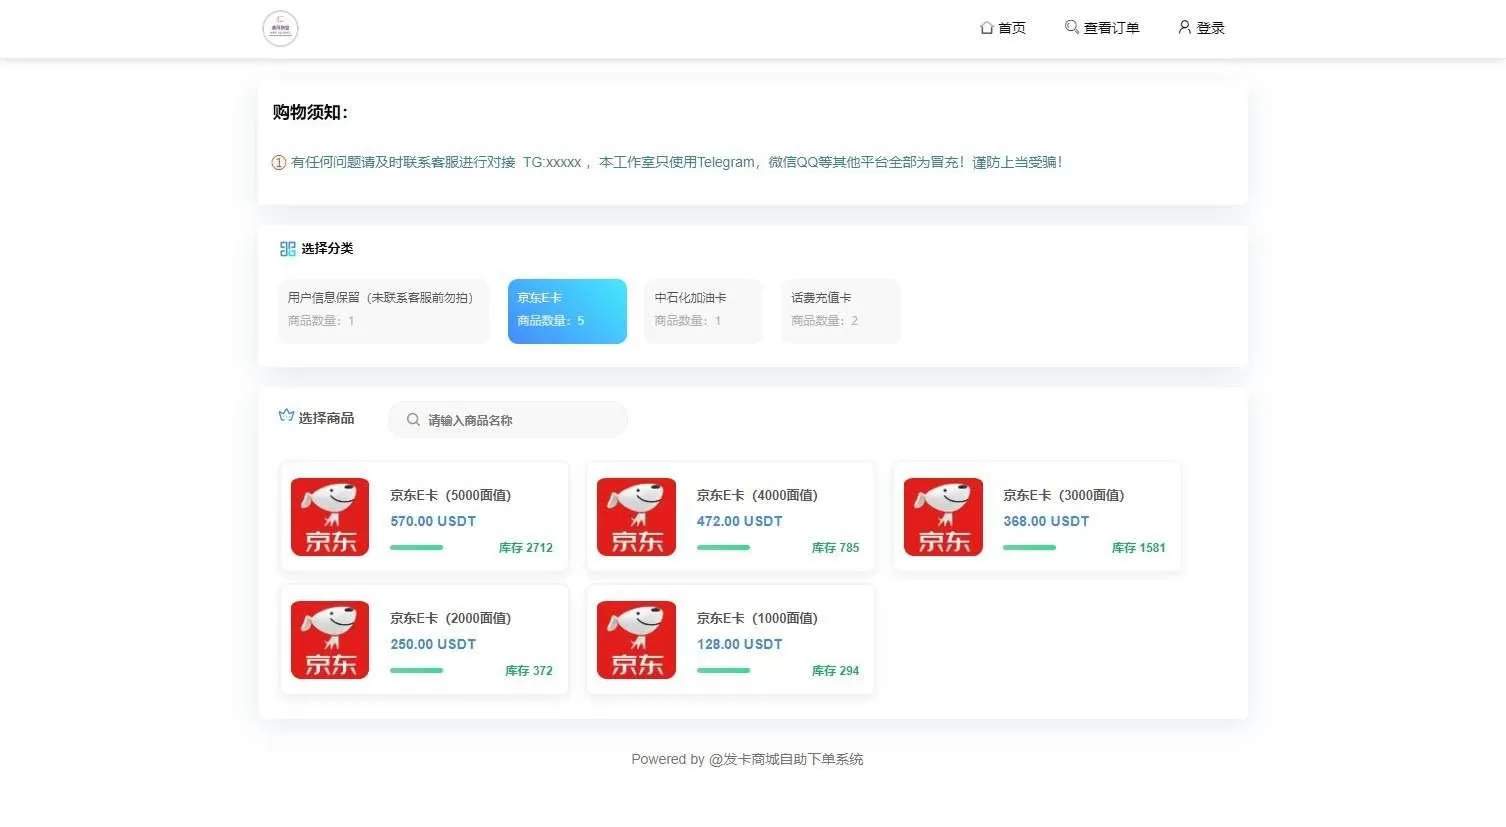Click the price 570.00 USDT
This screenshot has height=827, width=1506.
(x=433, y=521)
